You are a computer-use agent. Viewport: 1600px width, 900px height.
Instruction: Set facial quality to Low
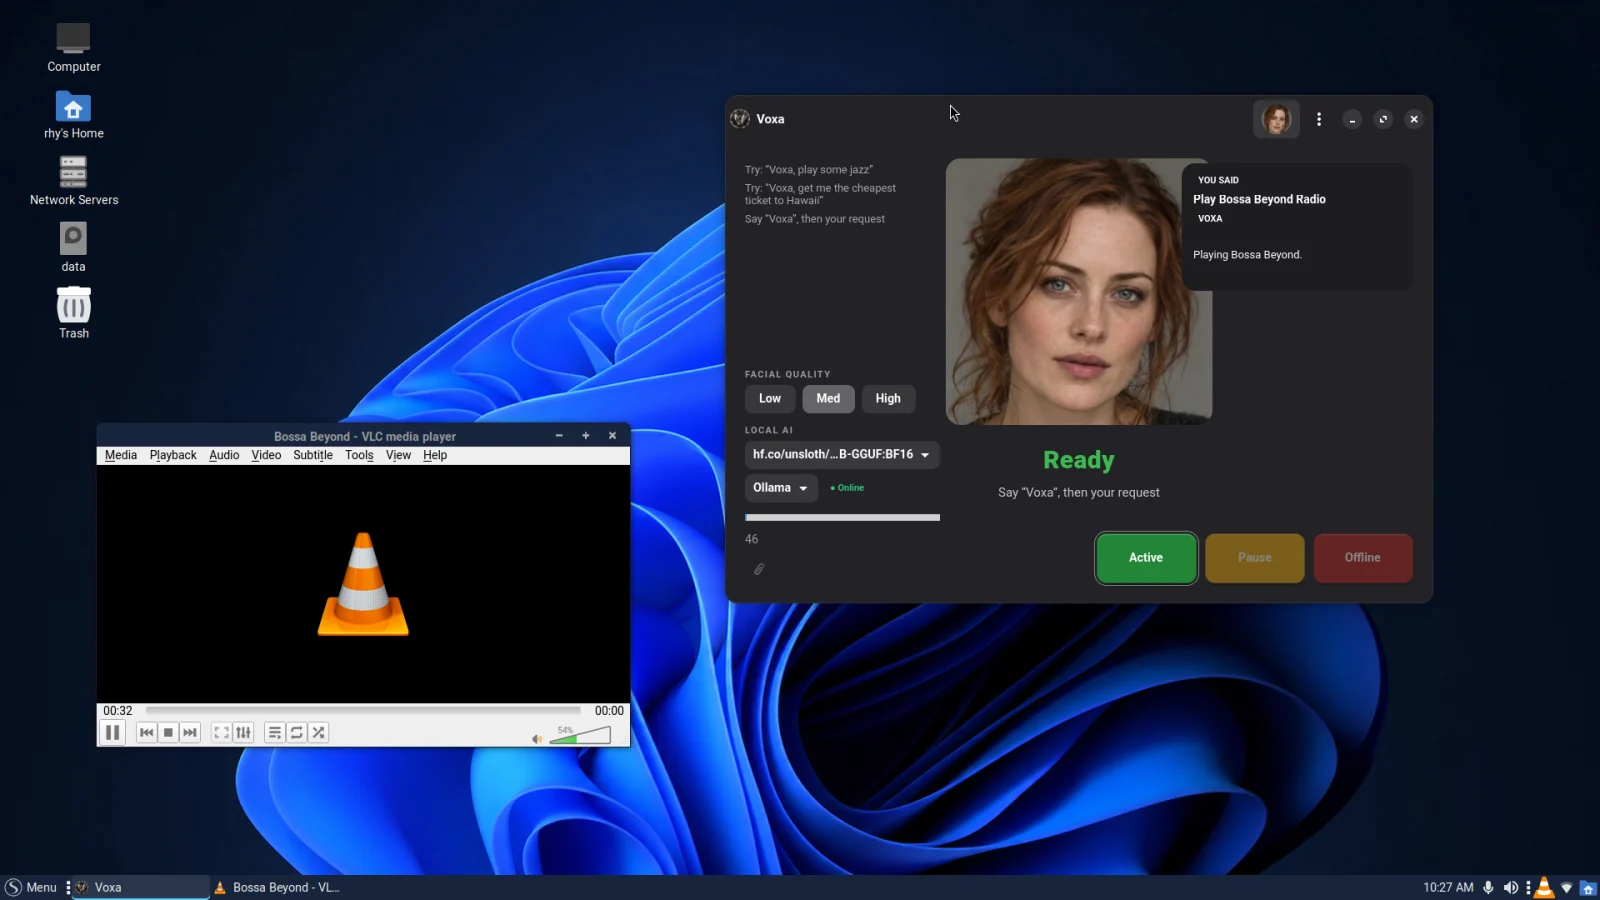[x=770, y=398]
